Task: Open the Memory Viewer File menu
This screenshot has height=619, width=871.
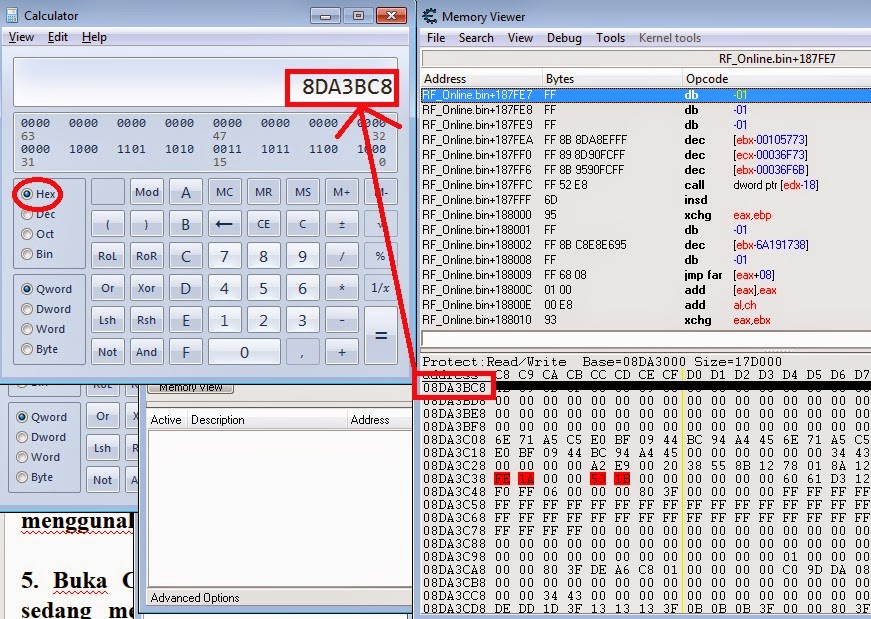Action: (x=436, y=38)
